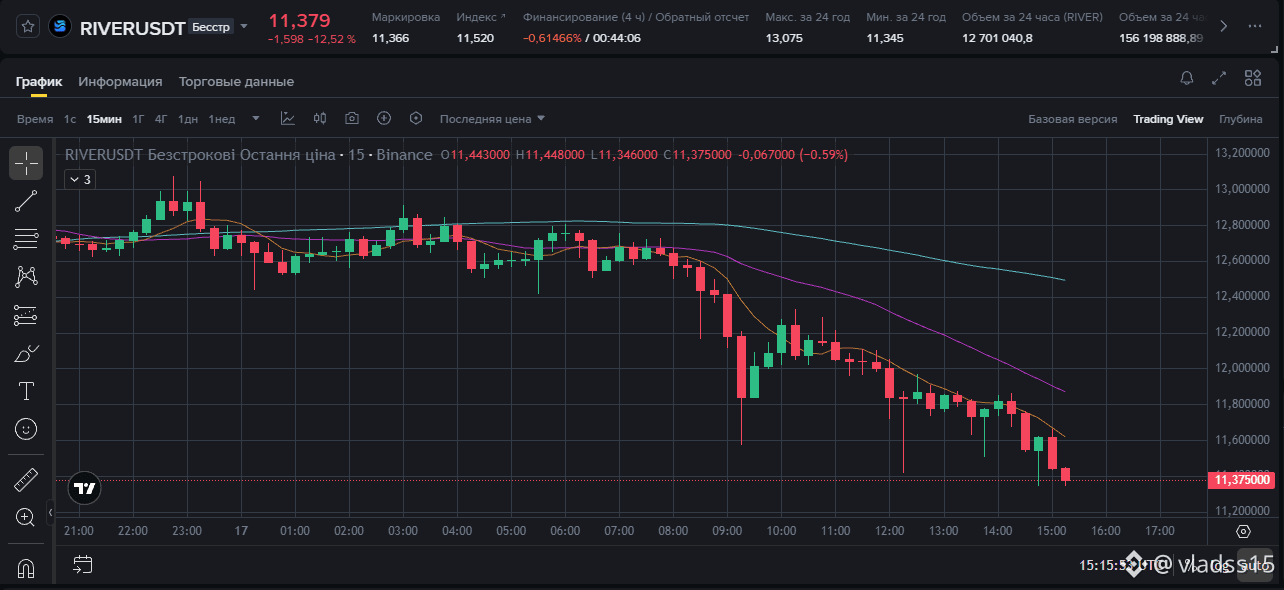This screenshot has height=590, width=1284.
Task: Set timeframe to 1нед
Action: 222,119
